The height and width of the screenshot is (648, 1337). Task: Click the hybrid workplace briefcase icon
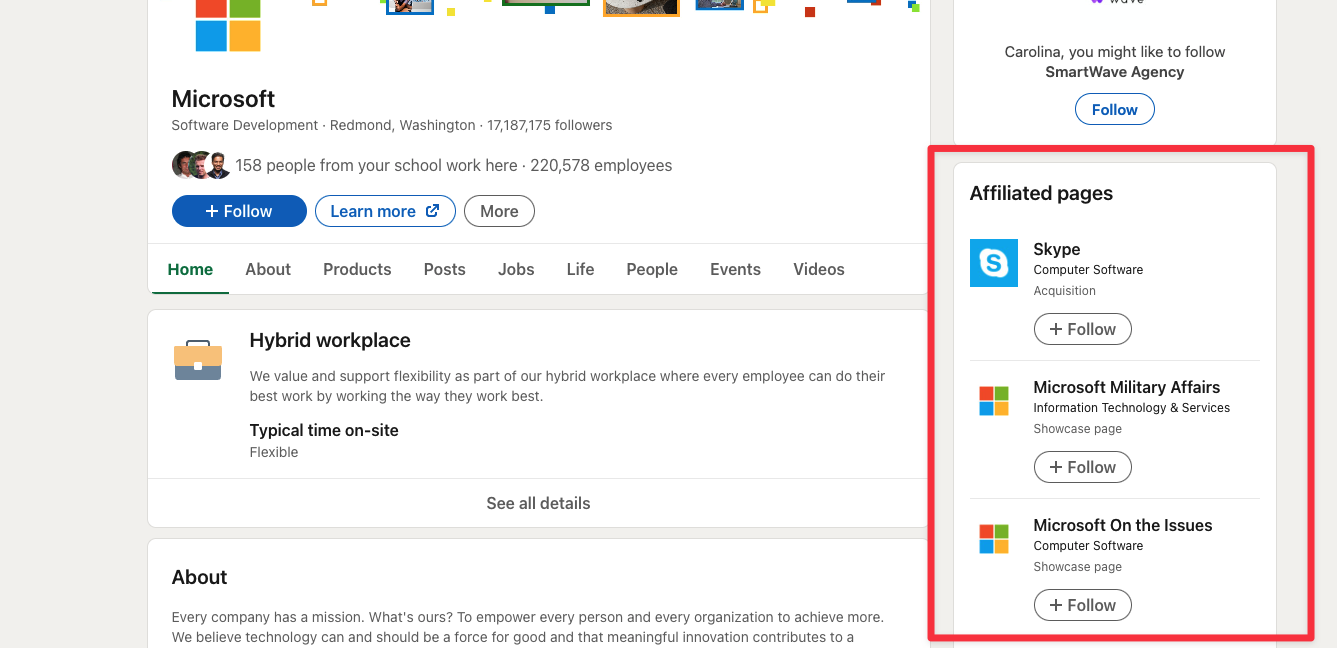click(x=198, y=362)
